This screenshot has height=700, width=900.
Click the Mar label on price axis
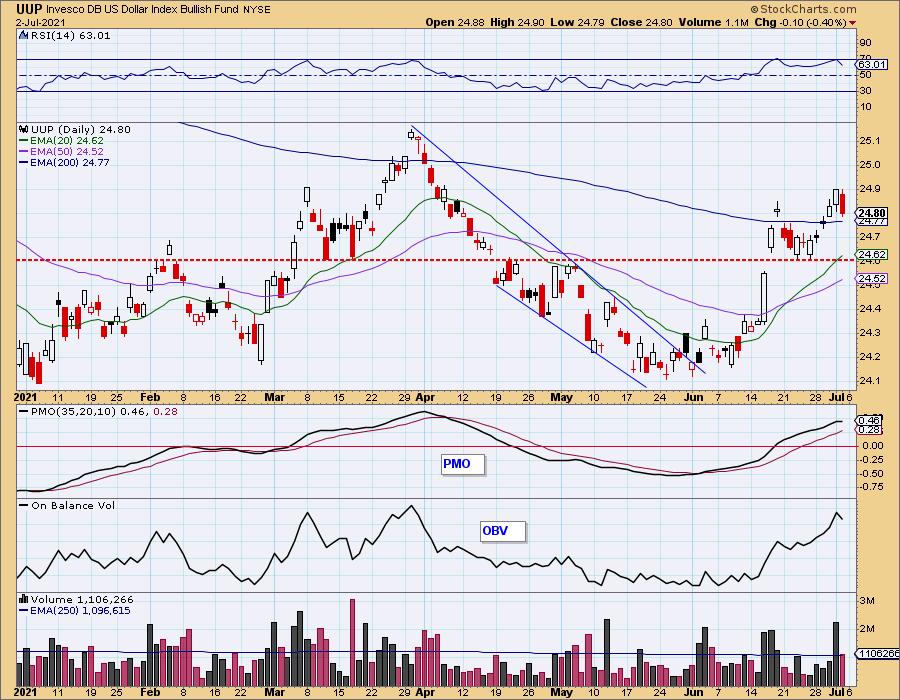coord(275,397)
